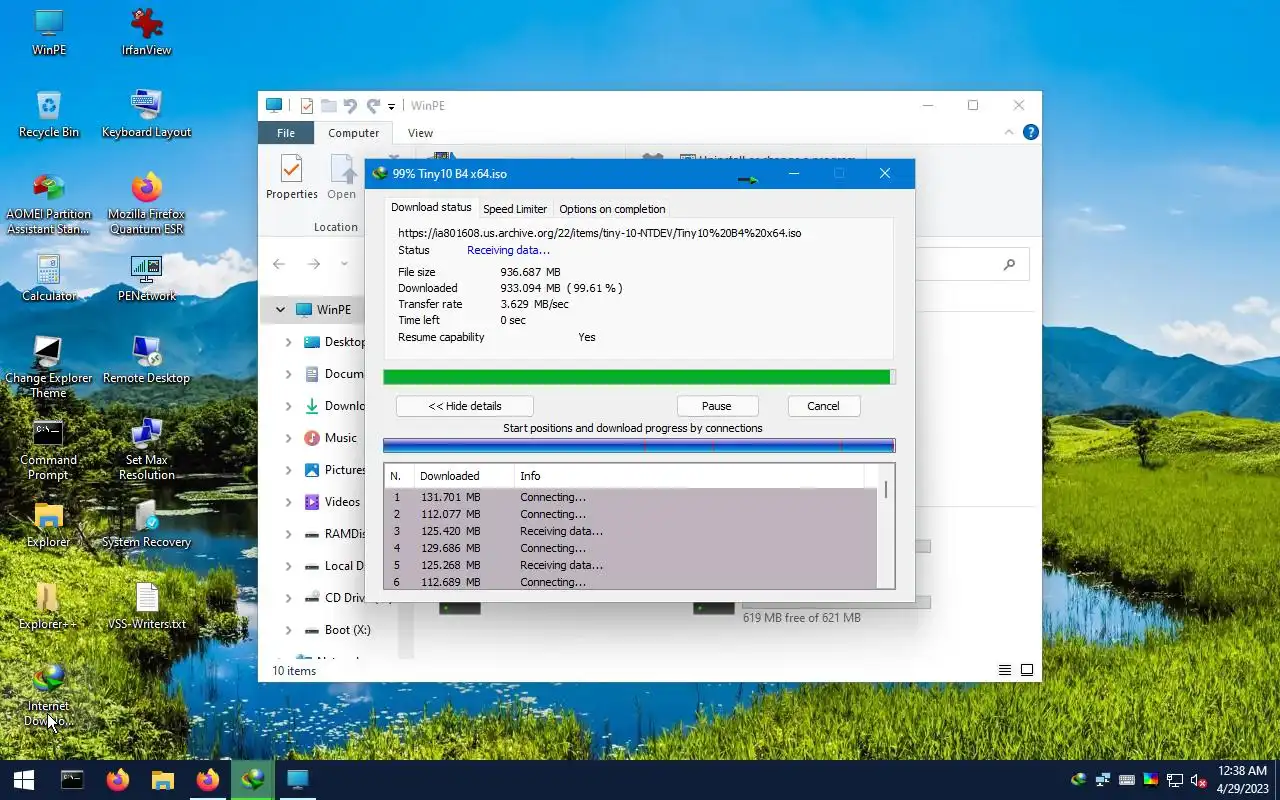Image resolution: width=1280 pixels, height=800 pixels.
Task: Open Explorer help question mark icon
Action: [x=1031, y=132]
